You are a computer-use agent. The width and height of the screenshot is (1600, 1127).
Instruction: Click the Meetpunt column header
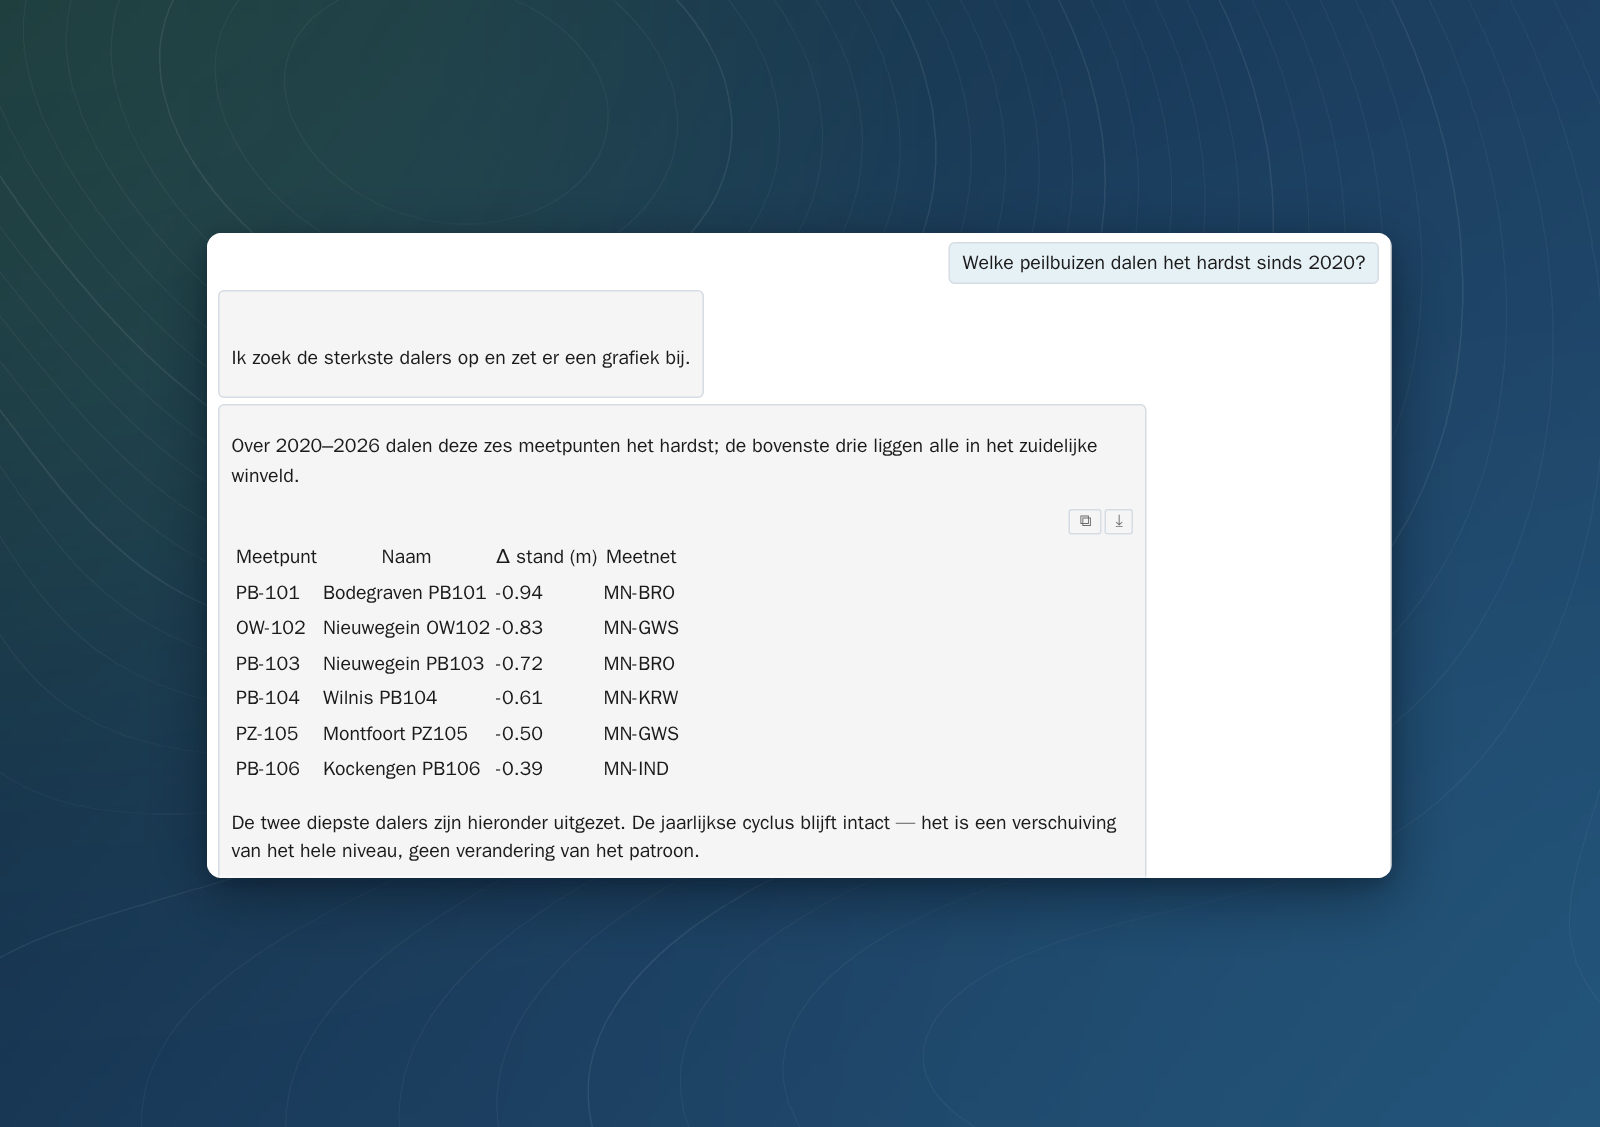point(276,557)
